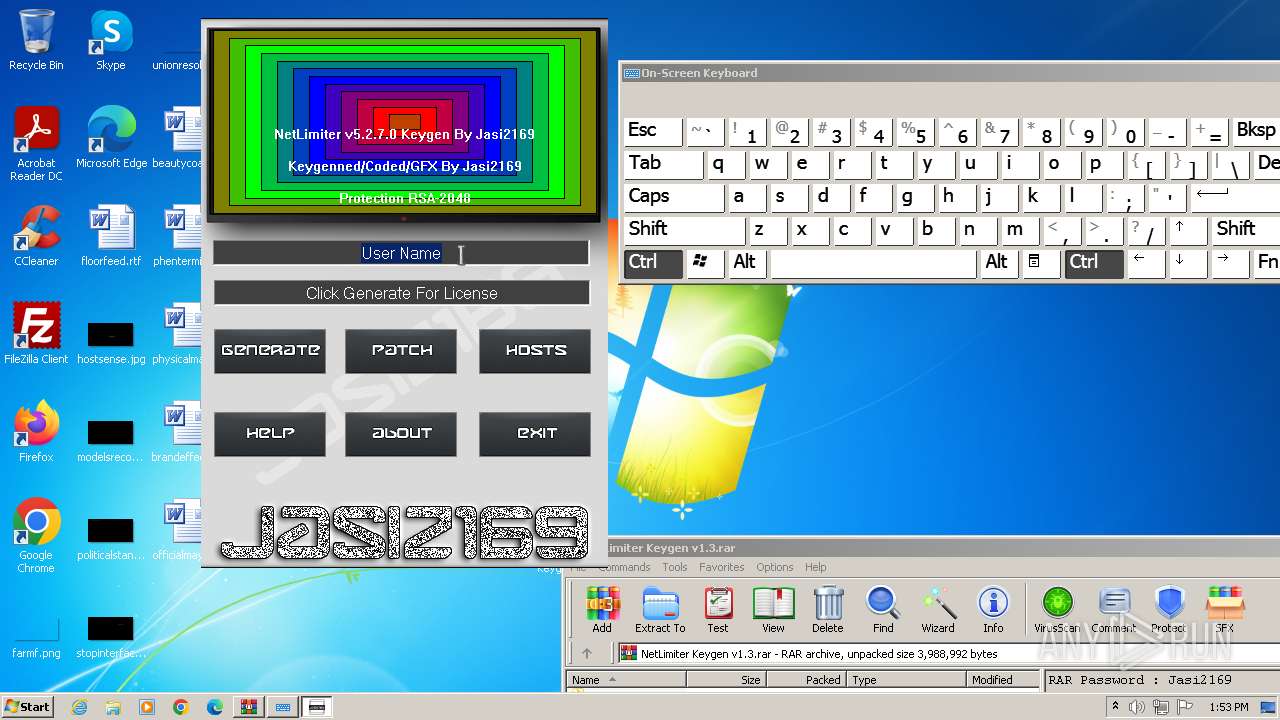Click the 'Click Generate For License' field
Viewport: 1280px width, 720px height.
tap(401, 293)
